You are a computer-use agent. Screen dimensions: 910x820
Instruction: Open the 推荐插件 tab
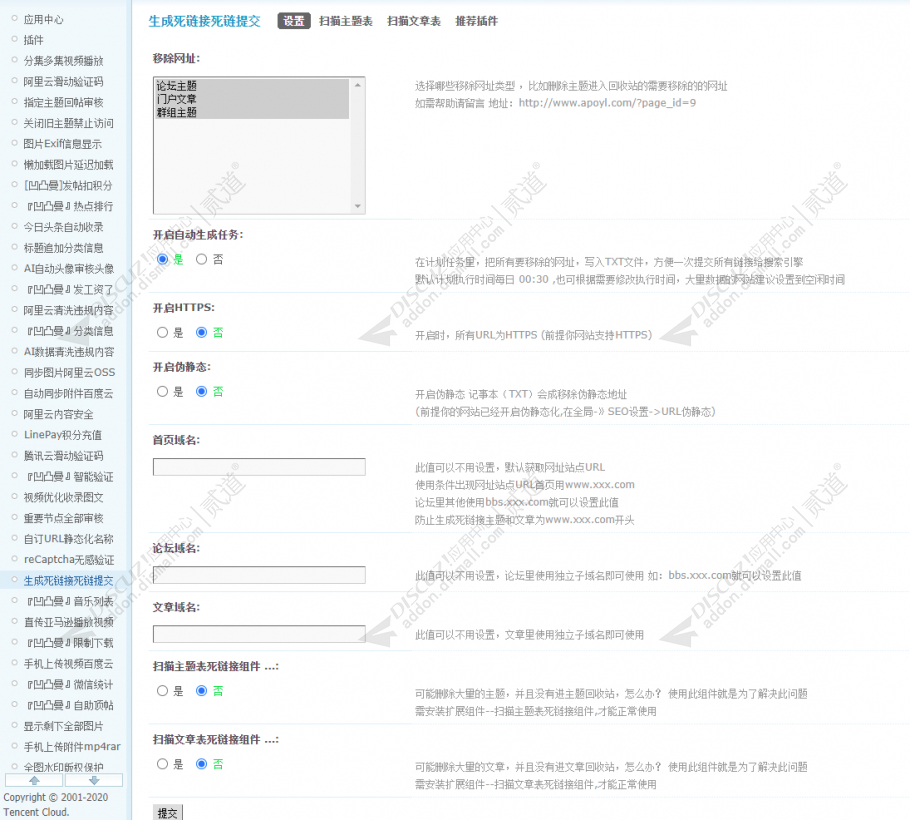point(476,21)
